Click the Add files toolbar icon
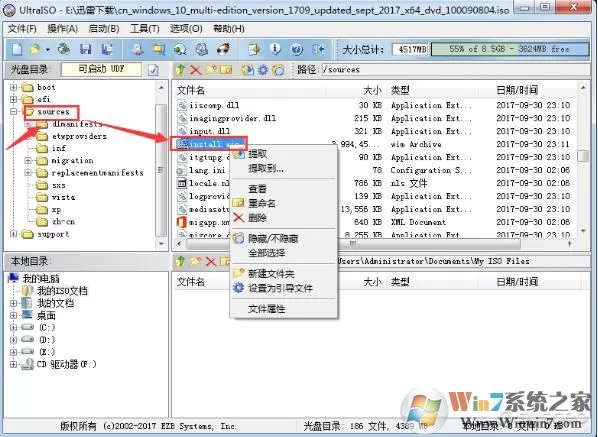 254,50
